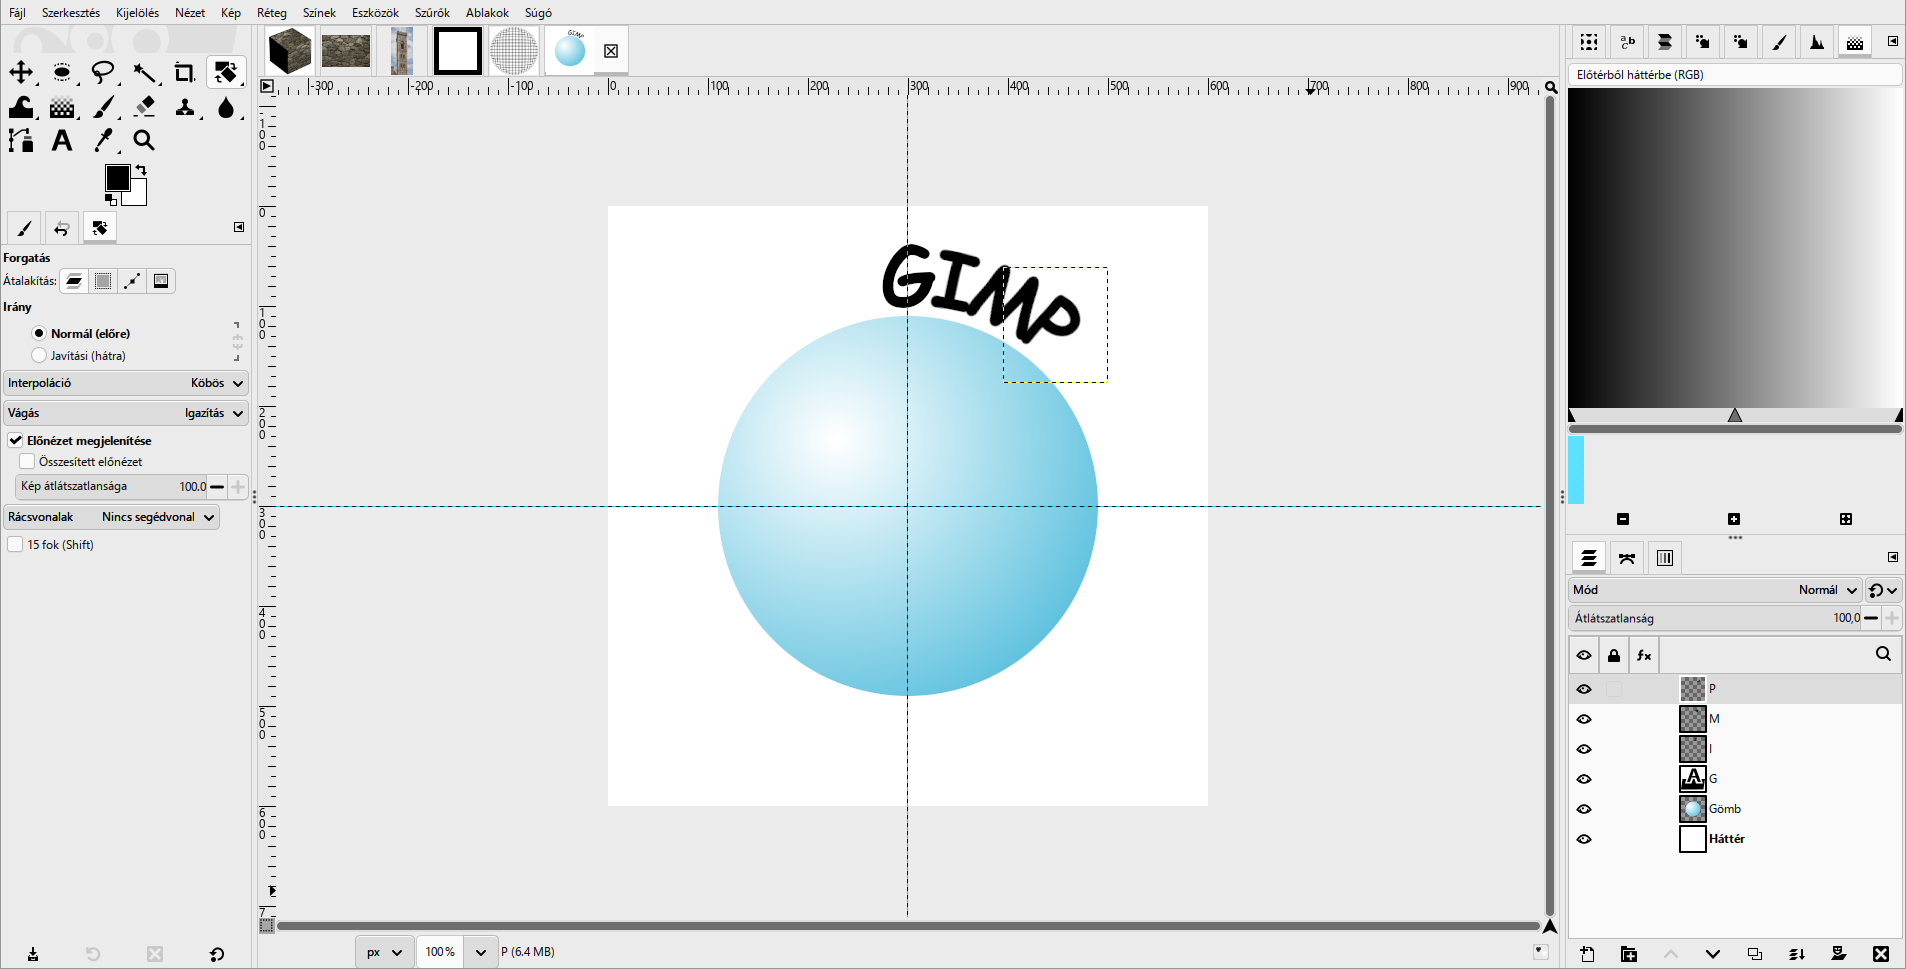Switch to the stone texture image tab

[346, 51]
